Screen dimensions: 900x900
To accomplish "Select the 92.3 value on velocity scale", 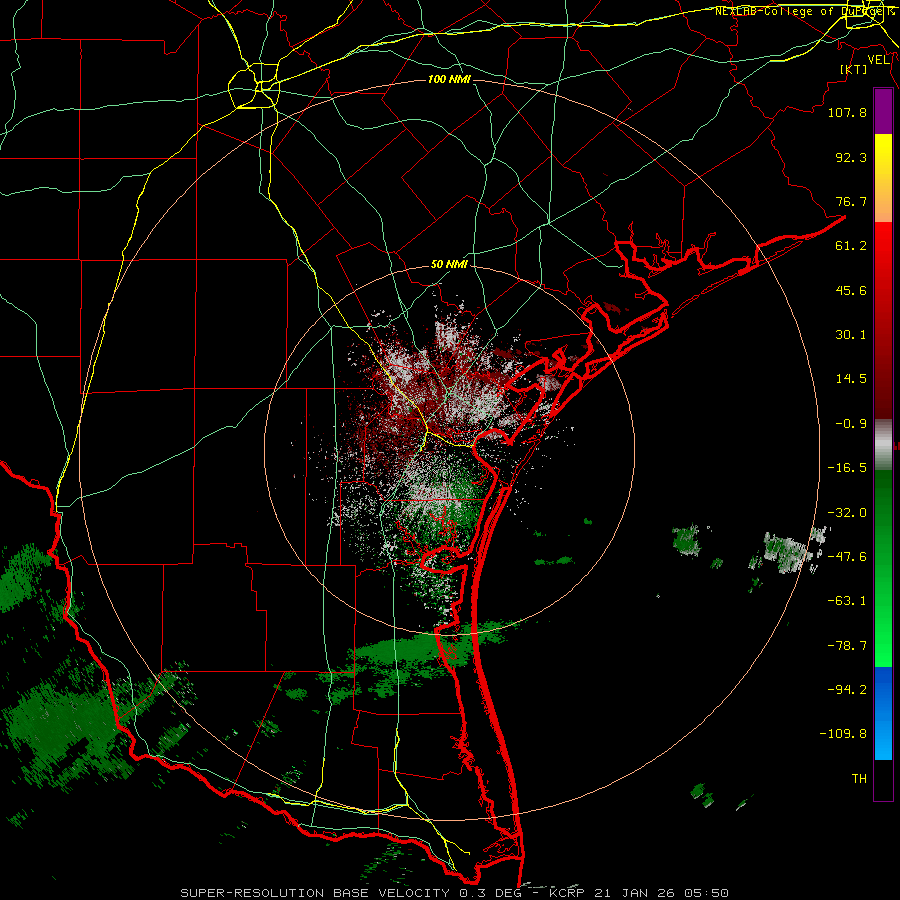I will pos(851,157).
